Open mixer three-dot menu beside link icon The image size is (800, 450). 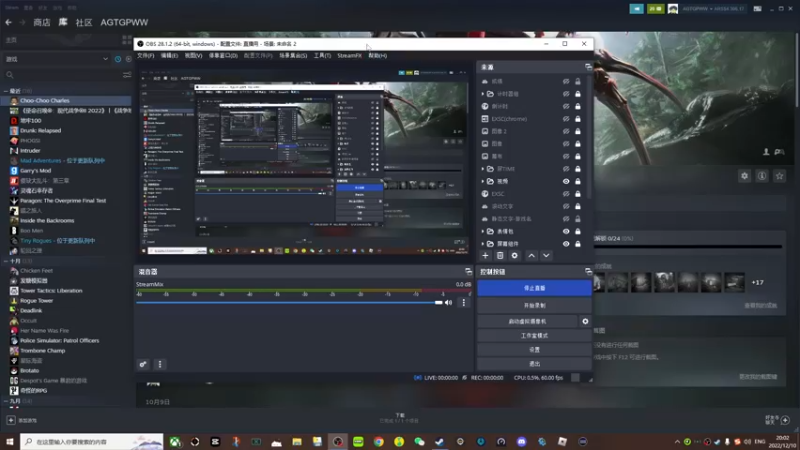click(x=160, y=364)
